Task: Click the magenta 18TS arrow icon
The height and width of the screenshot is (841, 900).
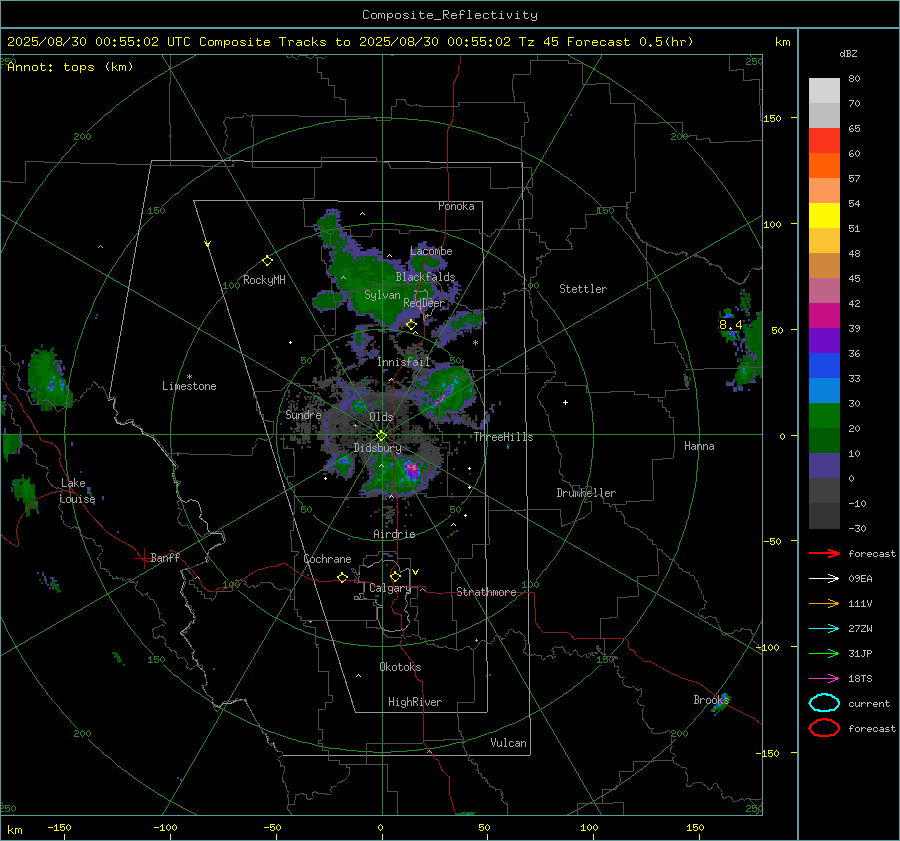Action: click(824, 679)
